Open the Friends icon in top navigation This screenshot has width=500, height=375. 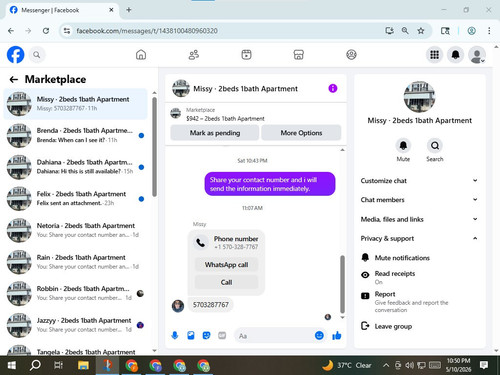(x=194, y=55)
